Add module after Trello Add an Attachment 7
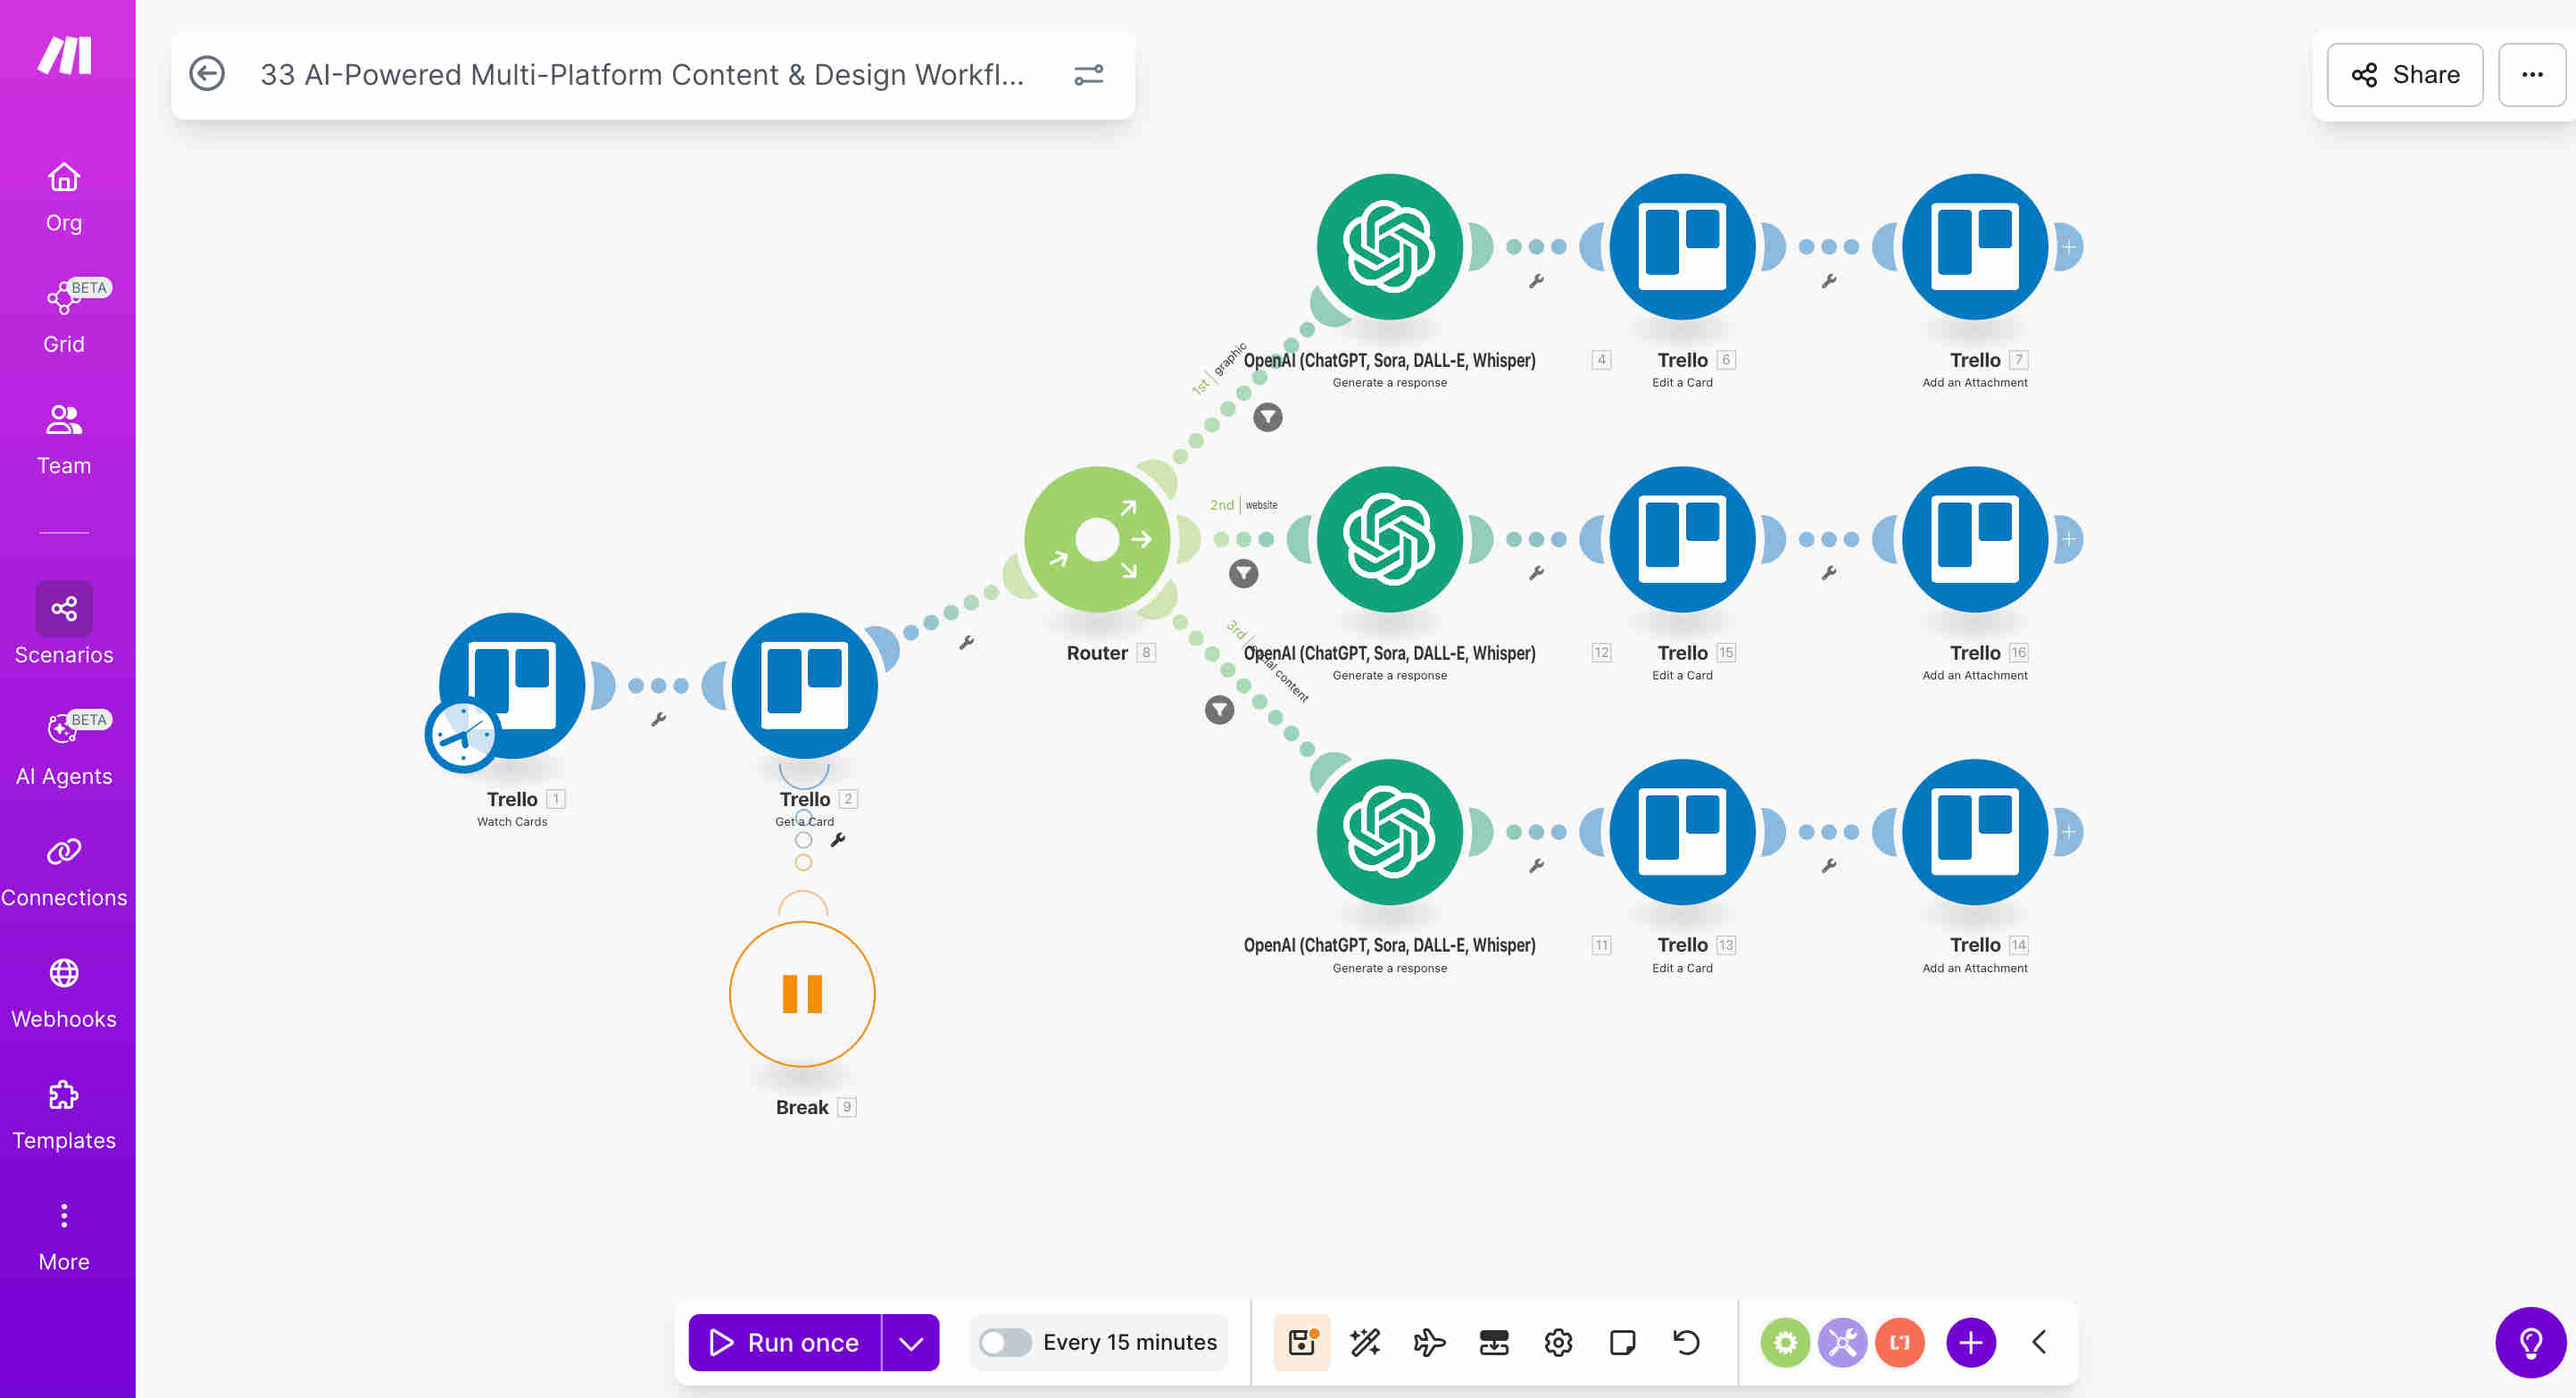 tap(2069, 247)
